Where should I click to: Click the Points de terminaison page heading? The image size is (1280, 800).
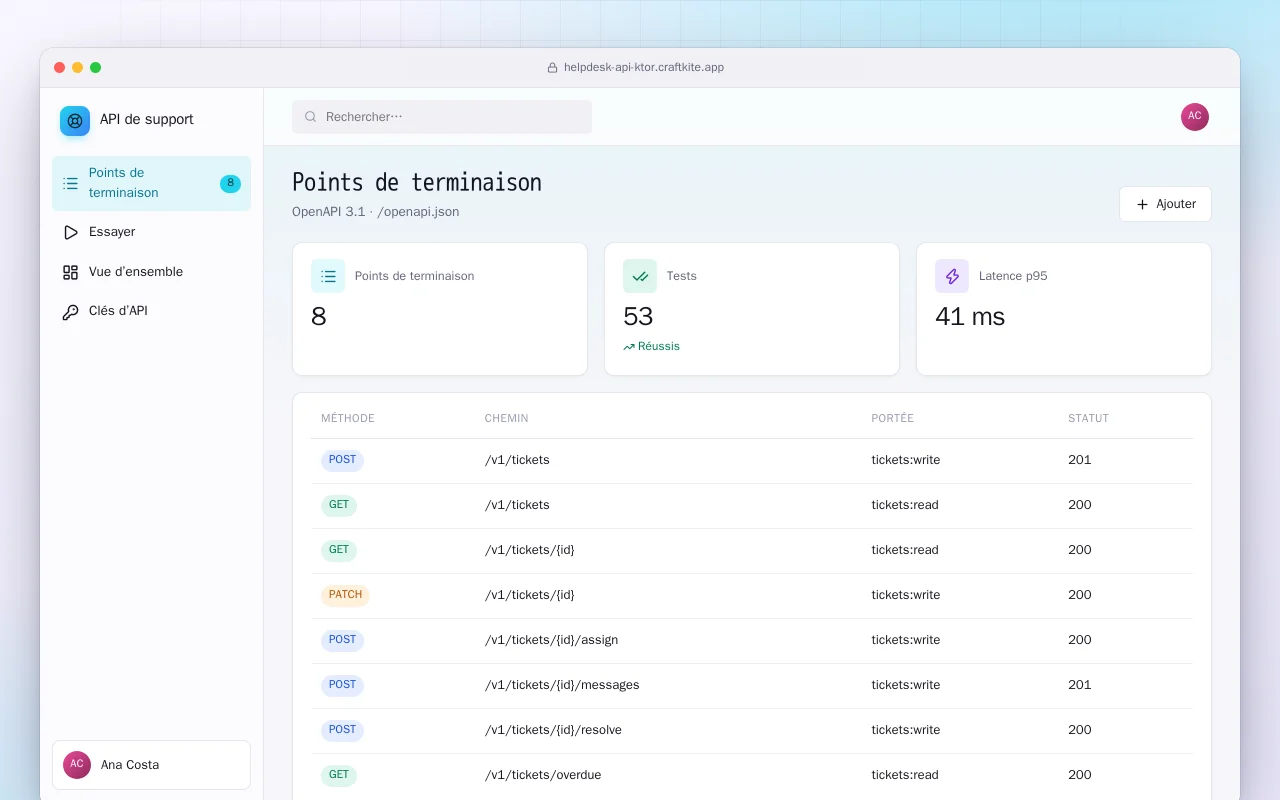417,182
